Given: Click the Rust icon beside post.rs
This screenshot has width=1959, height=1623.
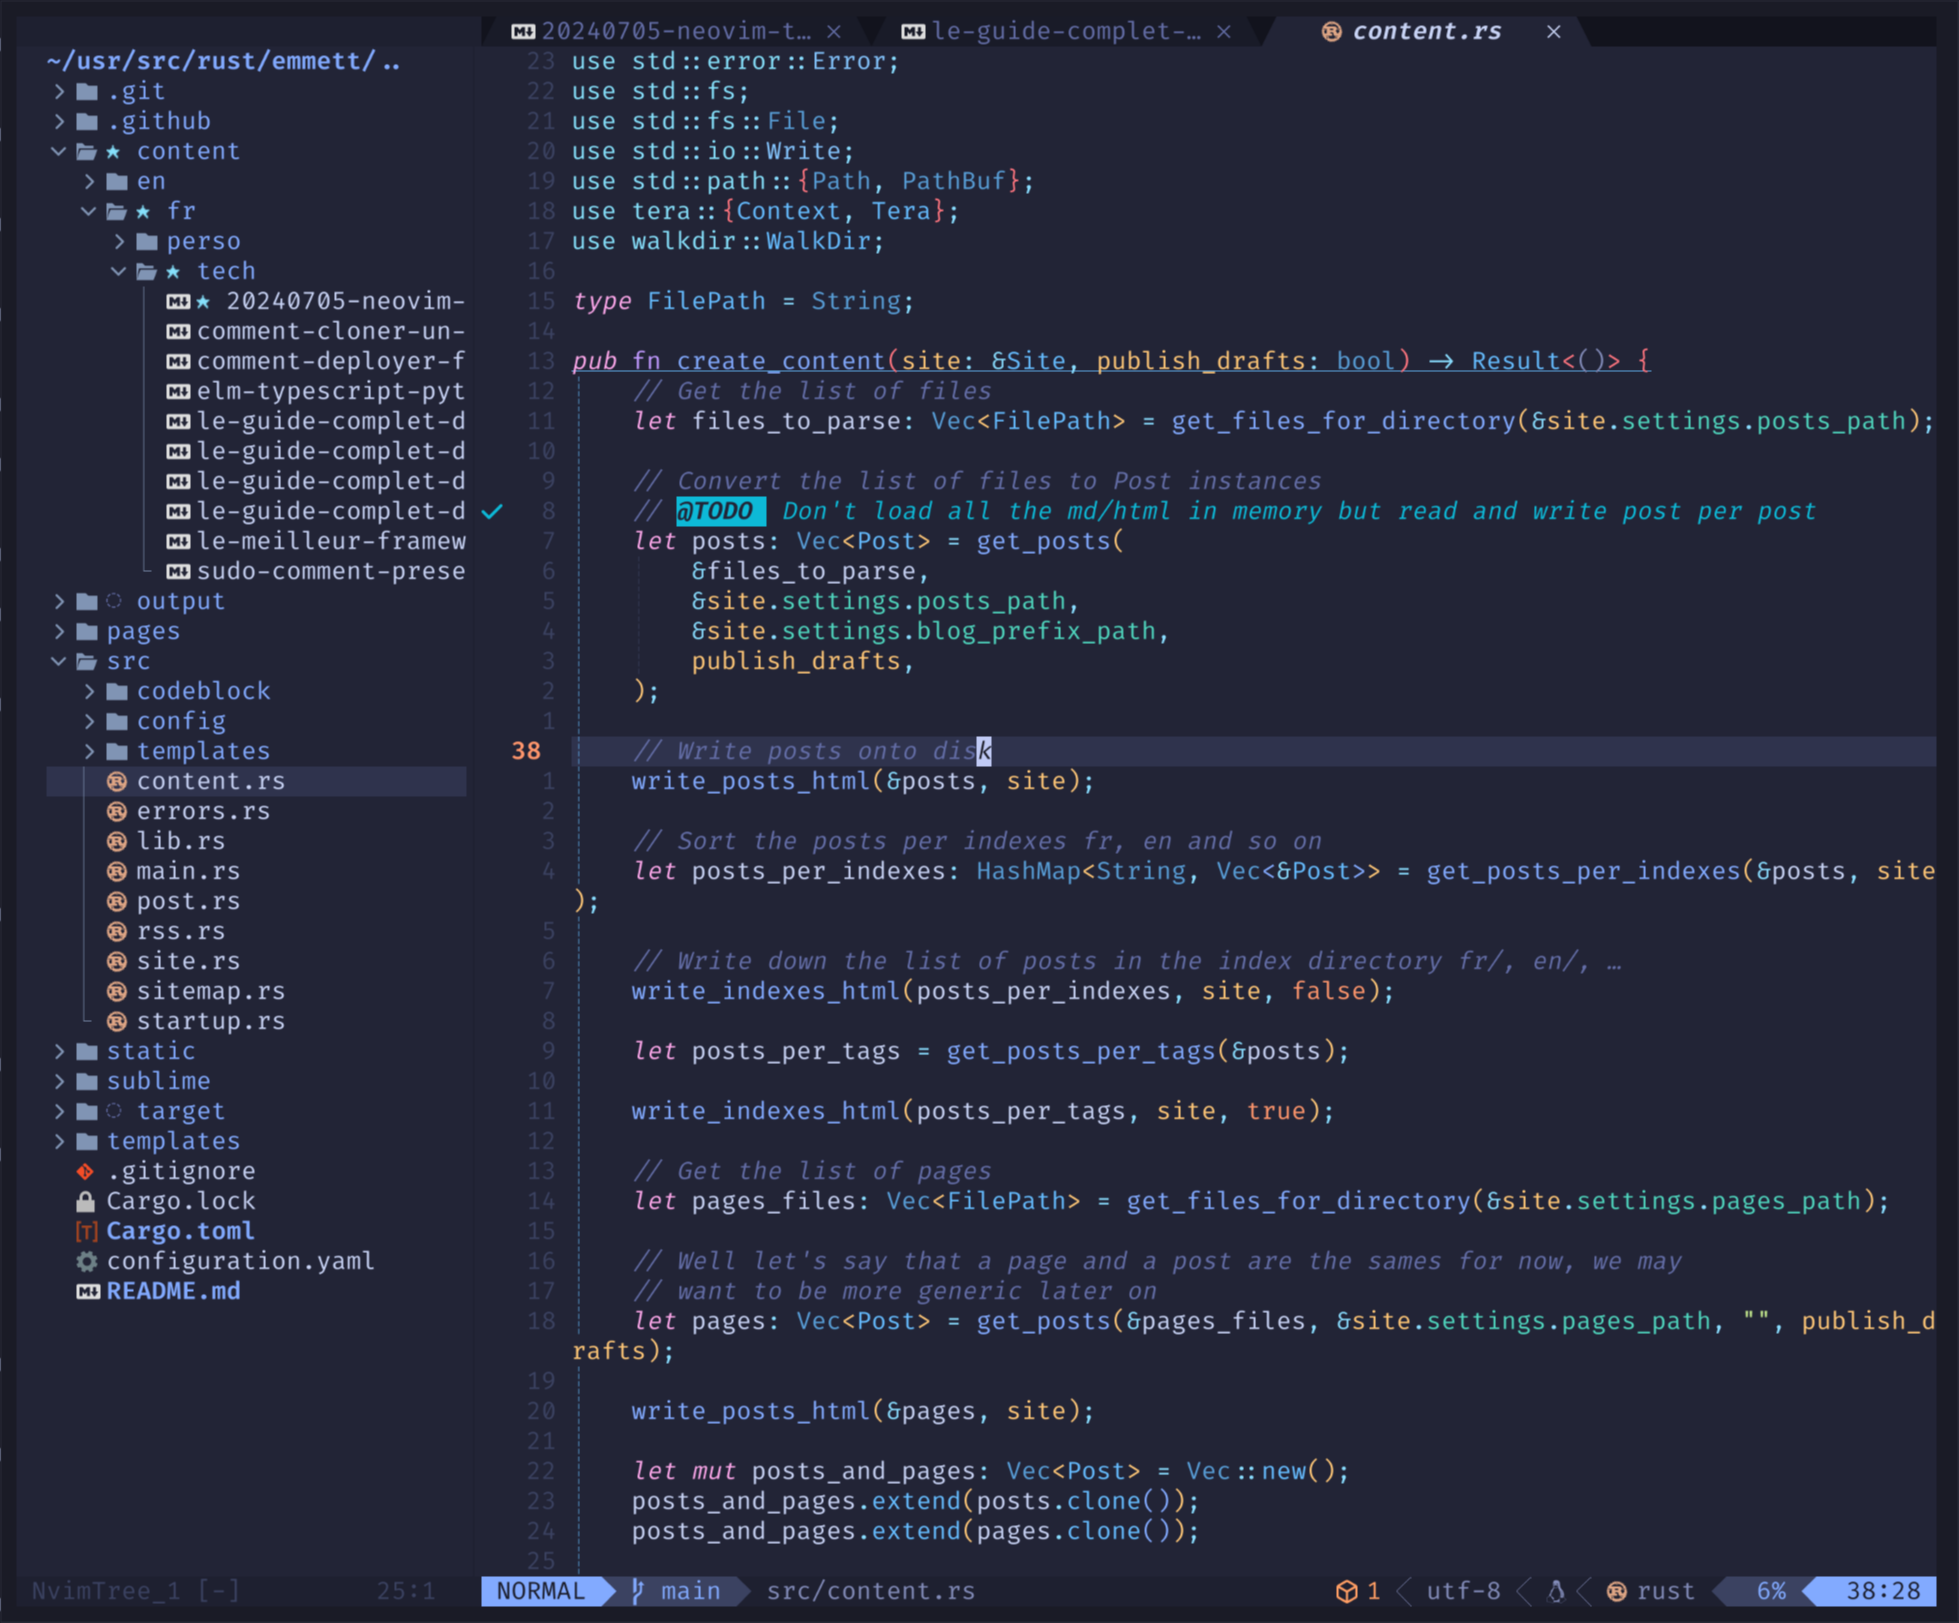Looking at the screenshot, I should [x=117, y=901].
